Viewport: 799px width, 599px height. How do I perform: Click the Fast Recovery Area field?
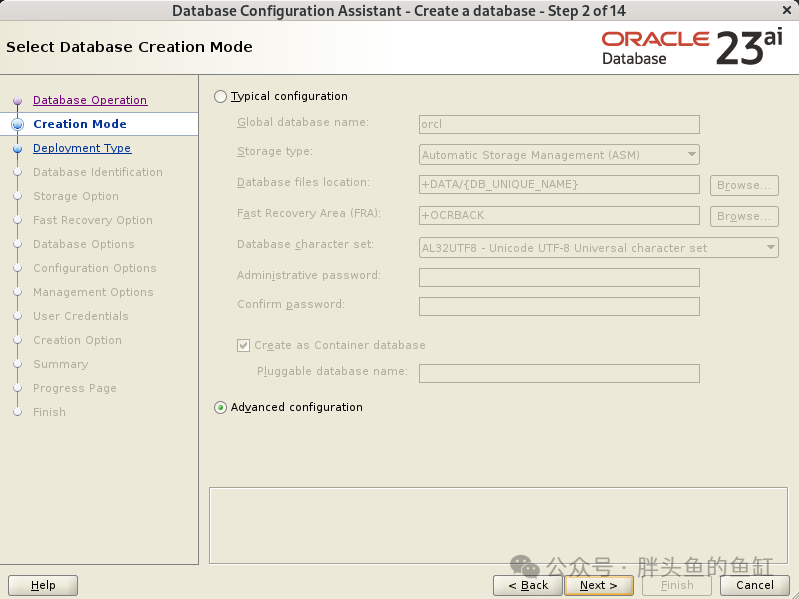point(559,215)
